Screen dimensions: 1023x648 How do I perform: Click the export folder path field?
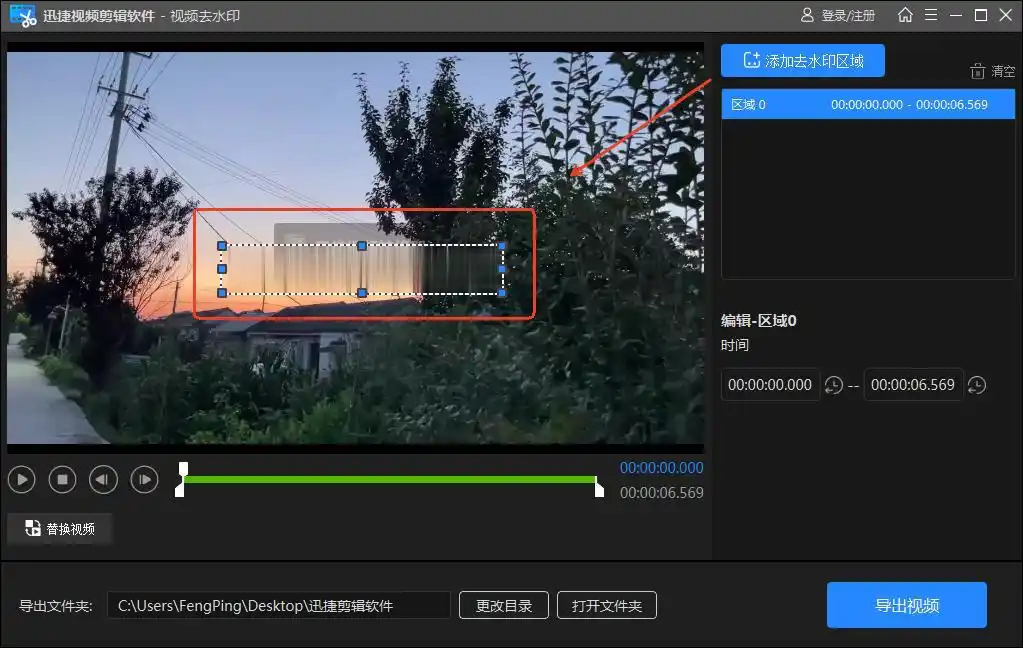[279, 606]
